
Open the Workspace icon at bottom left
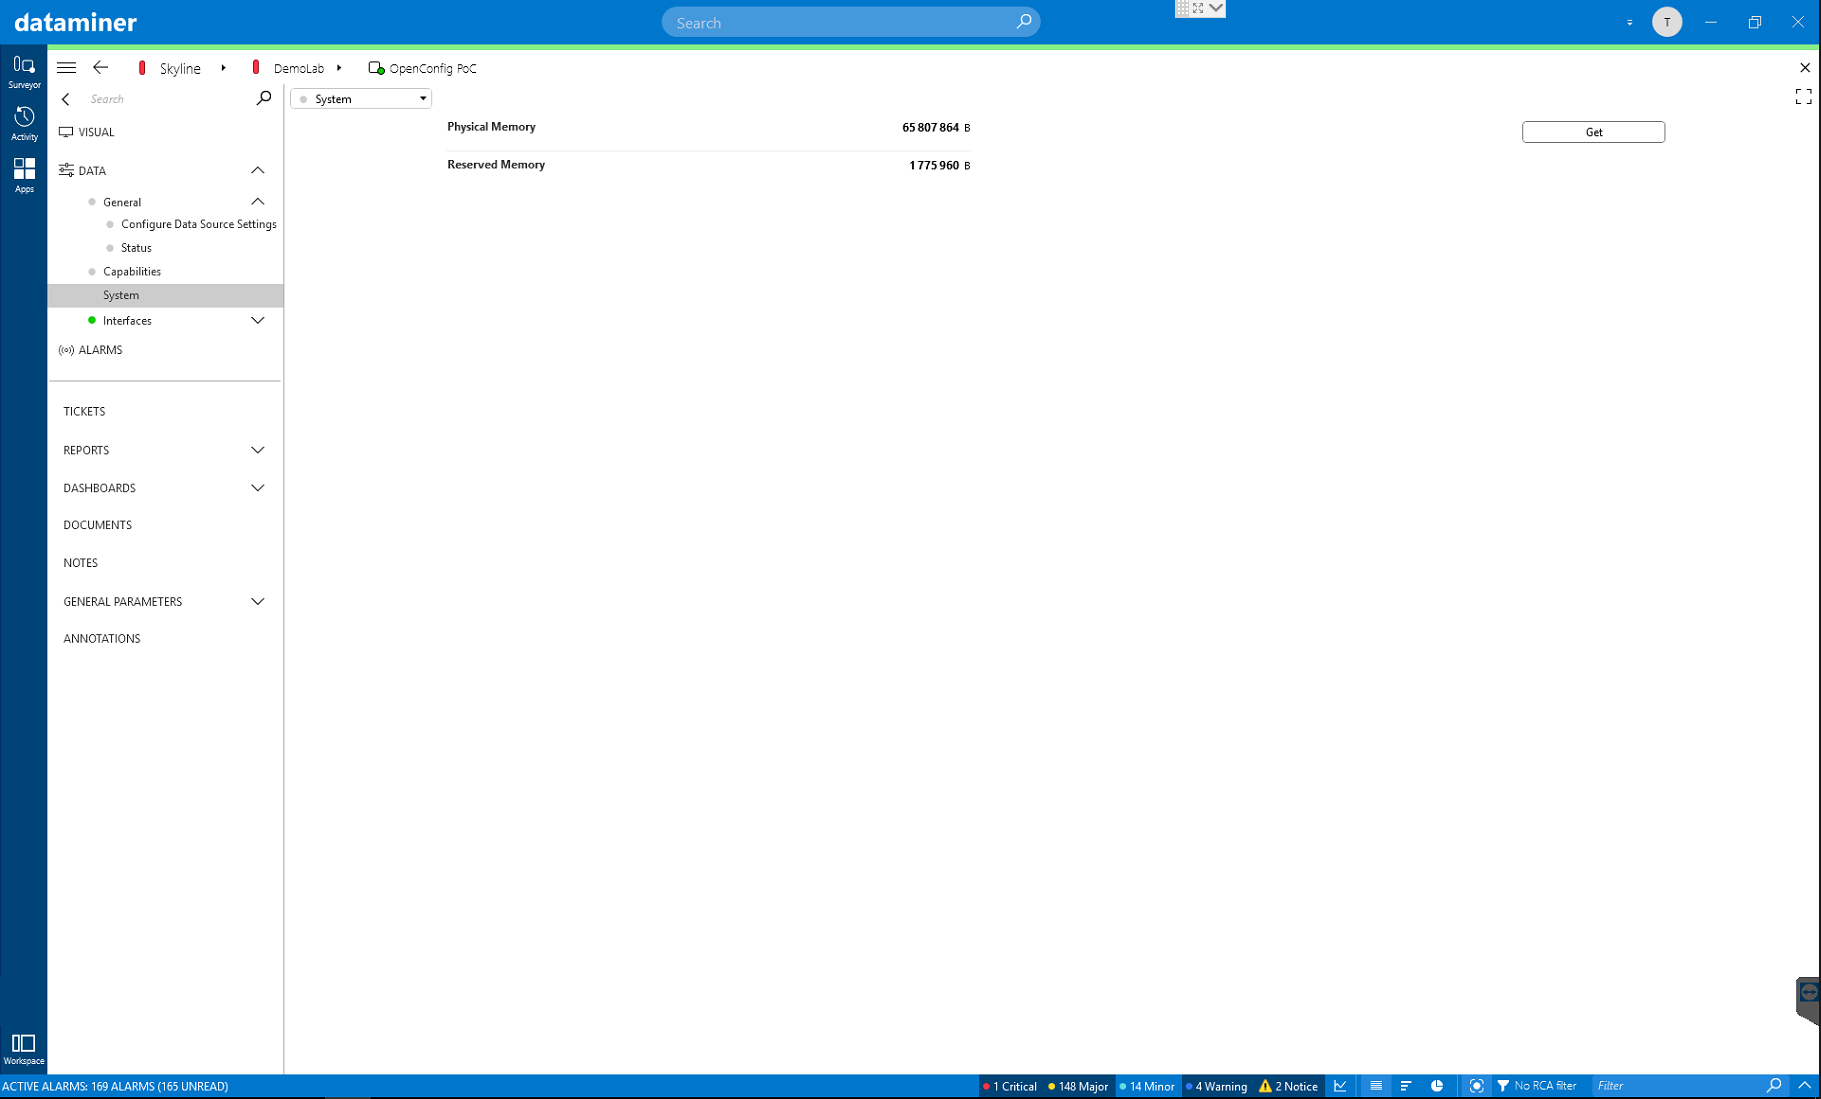[x=24, y=1049]
